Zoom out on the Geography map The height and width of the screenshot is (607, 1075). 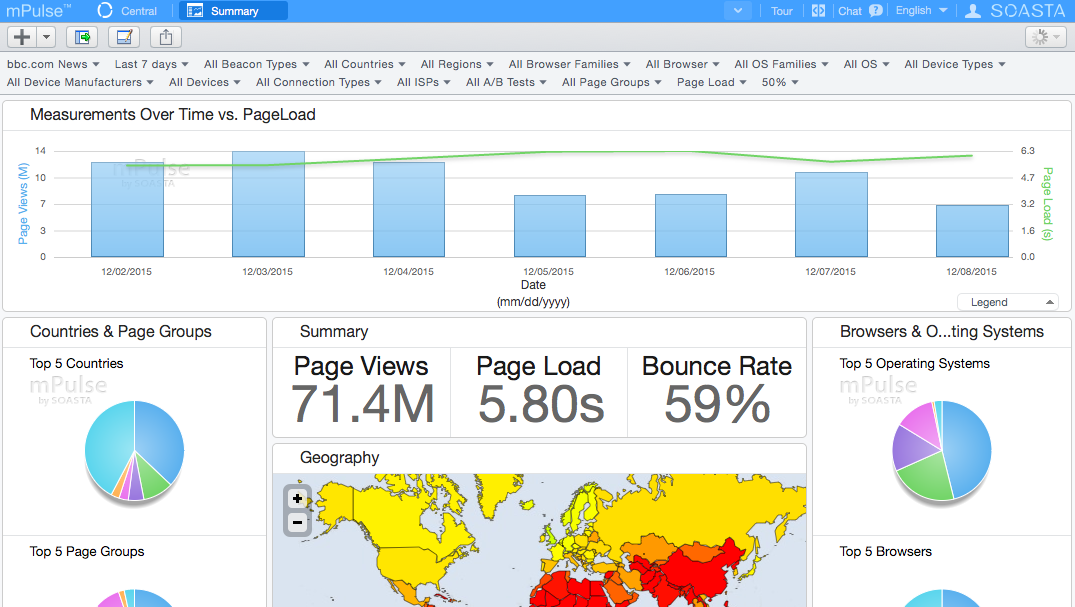click(x=298, y=523)
